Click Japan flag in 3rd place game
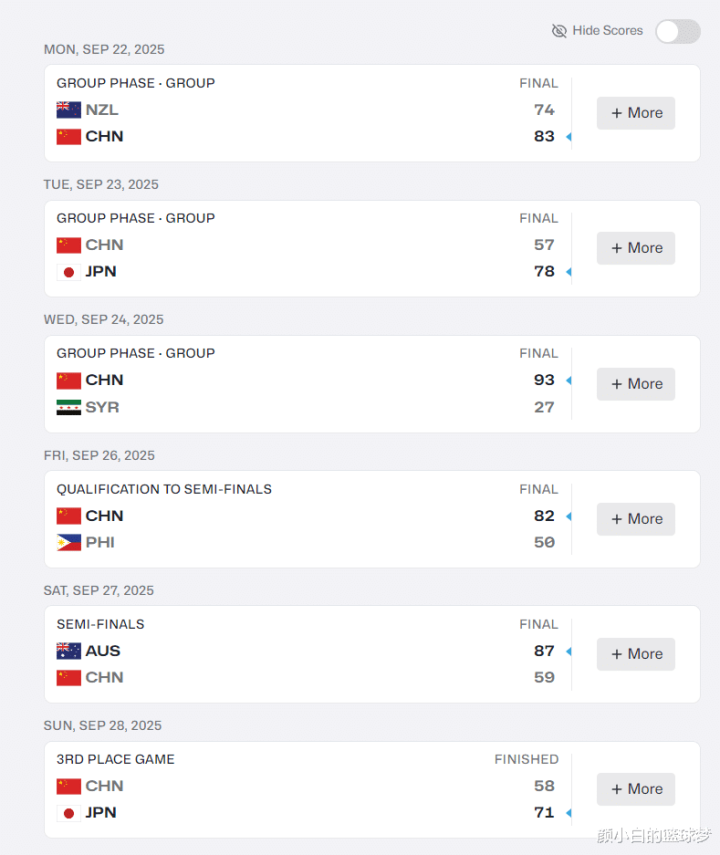720x855 pixels. (68, 813)
